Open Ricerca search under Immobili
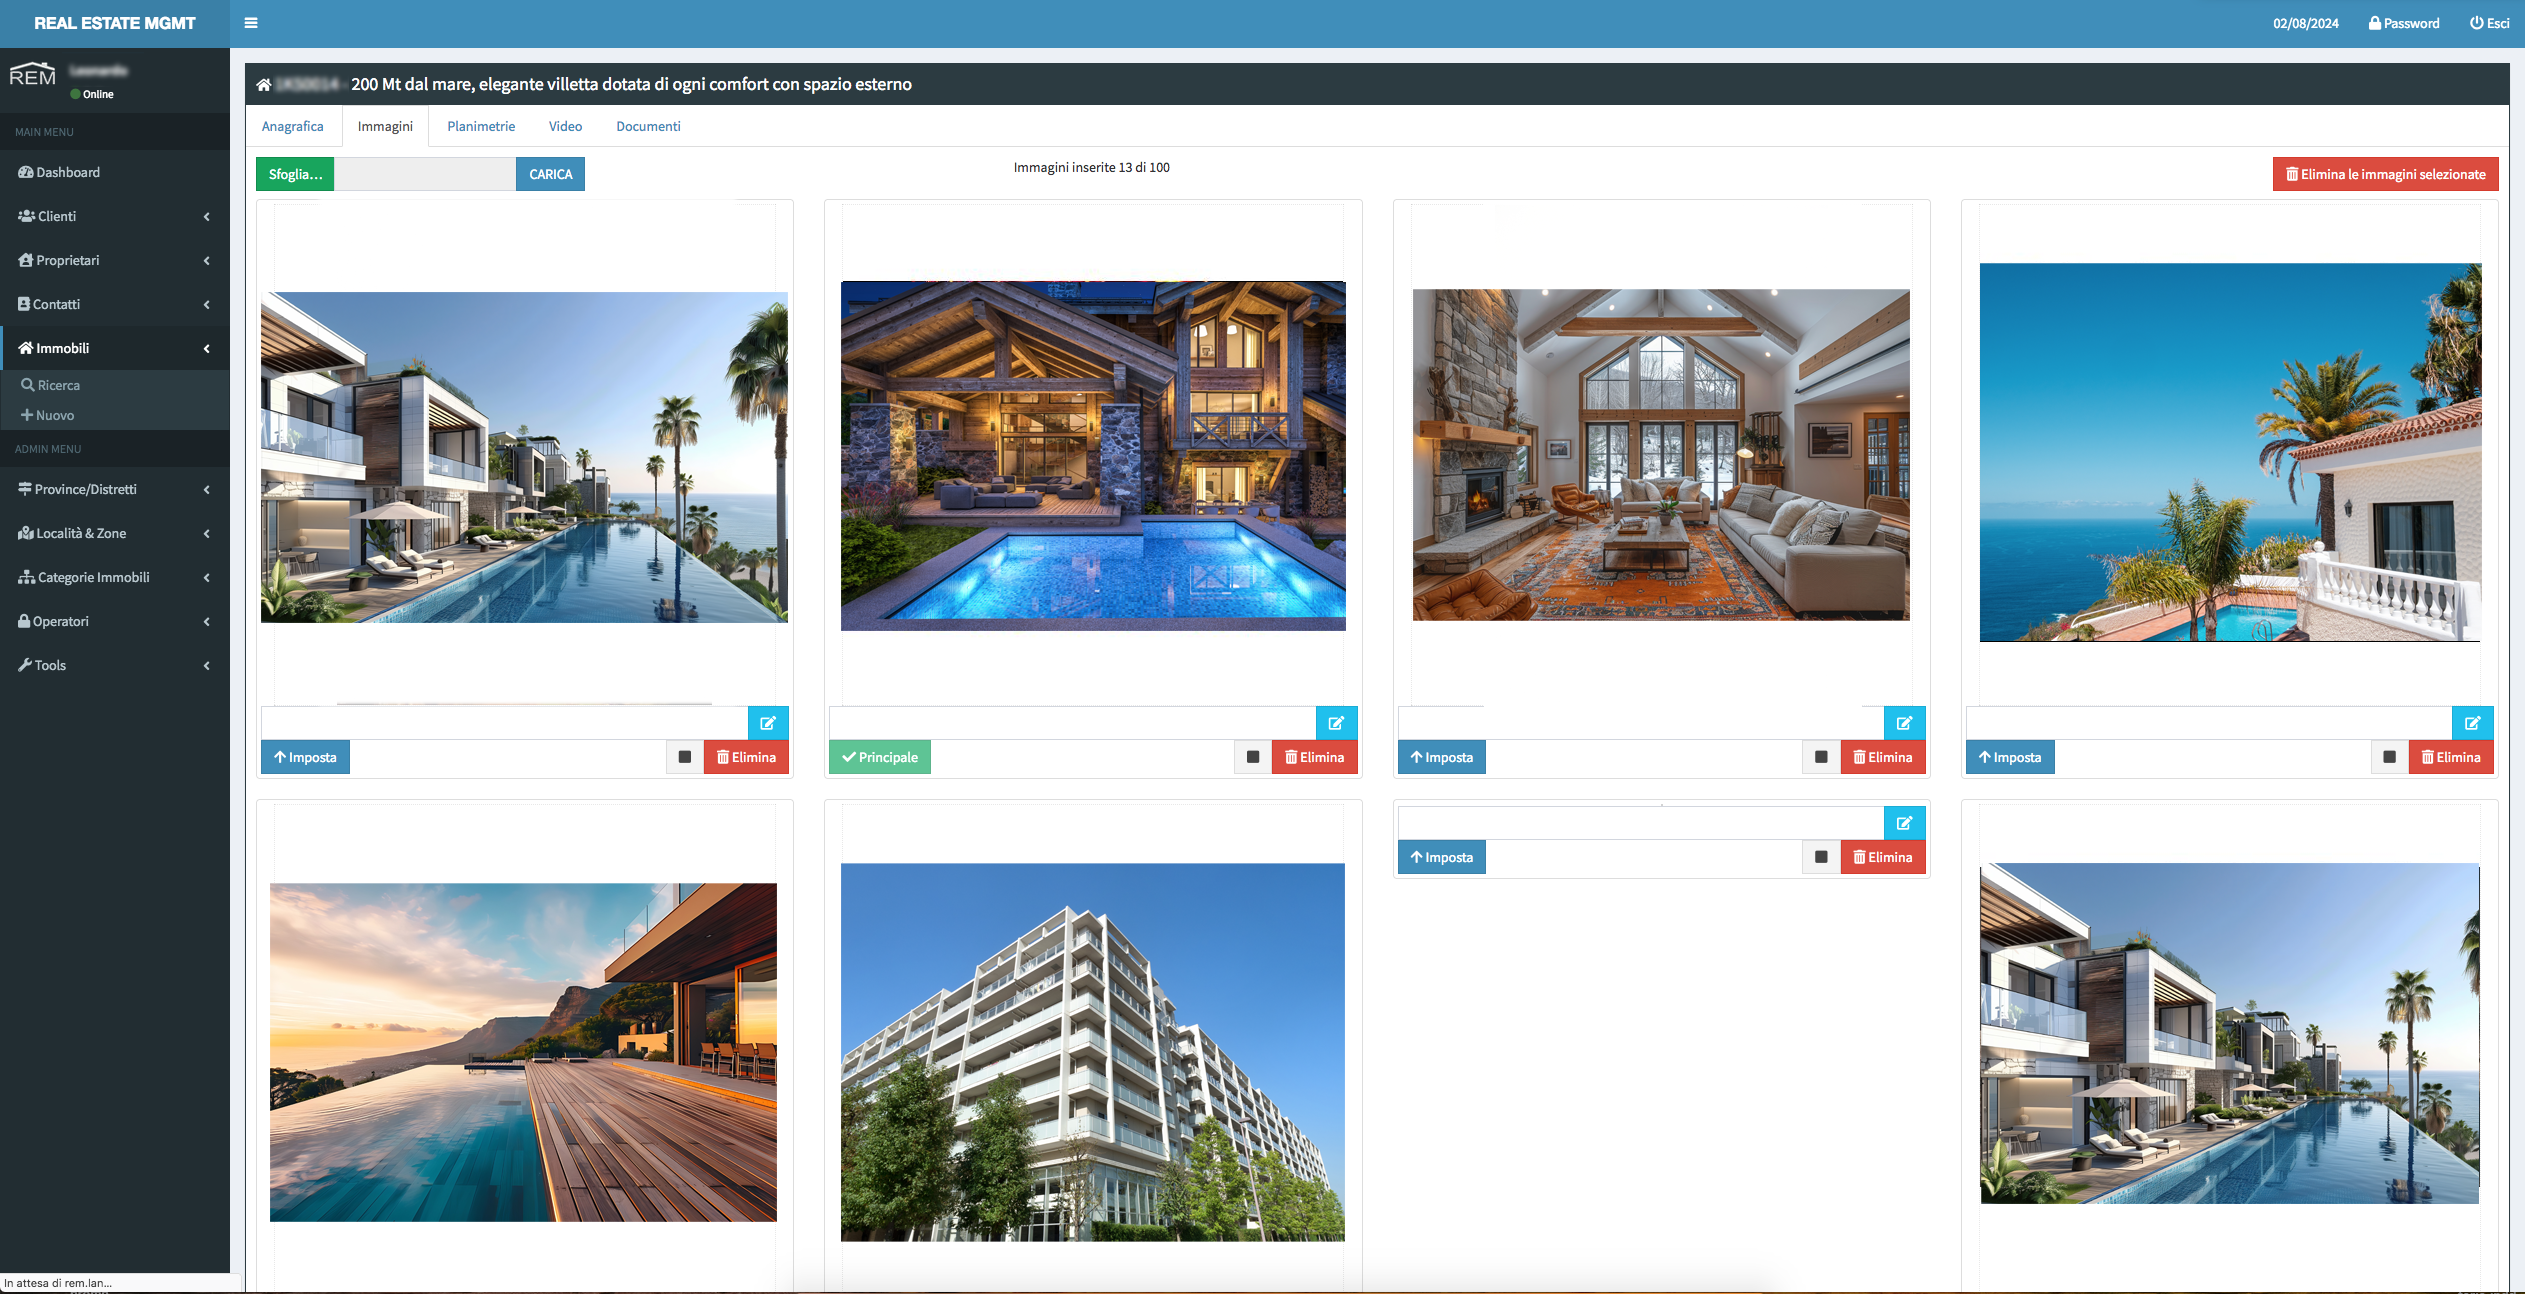This screenshot has height=1294, width=2525. [58, 385]
